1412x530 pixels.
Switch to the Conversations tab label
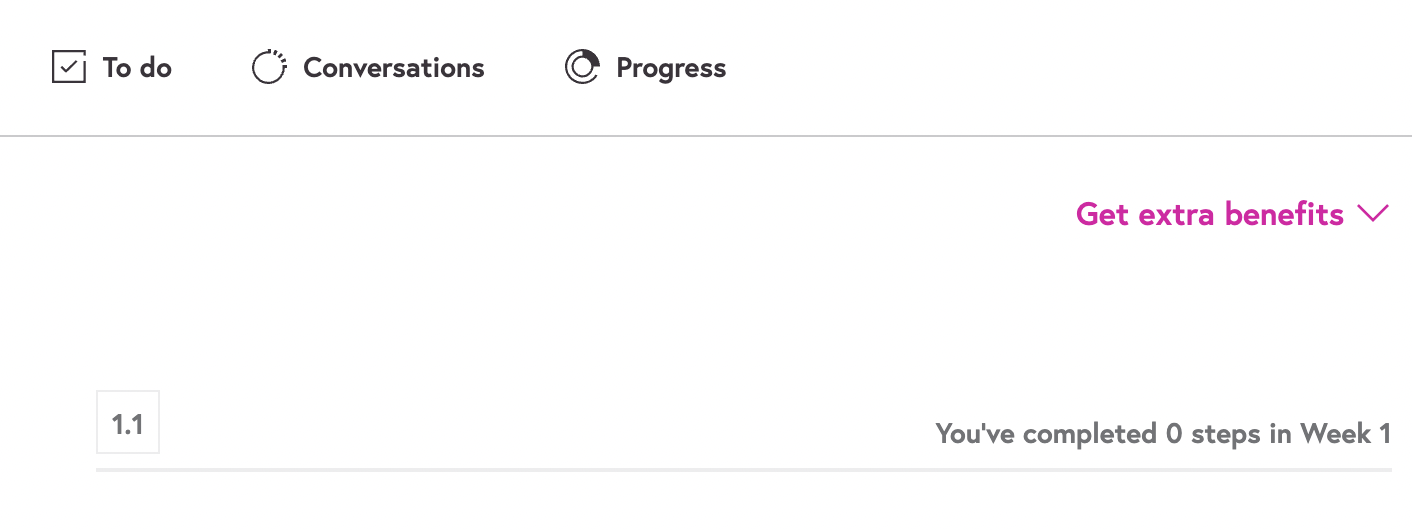click(393, 68)
